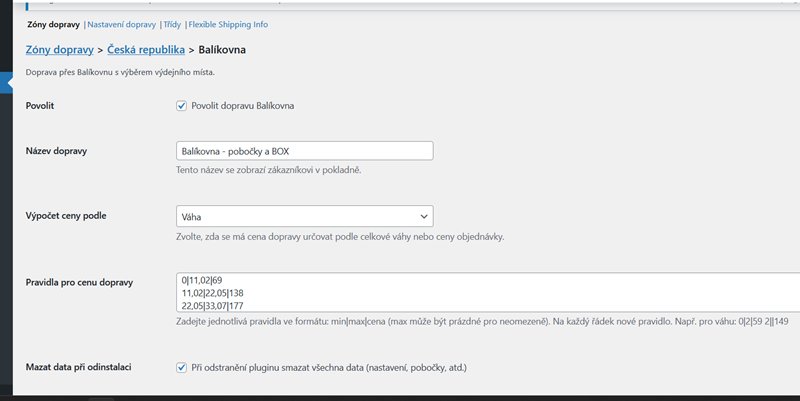Uncheck the delete-data-on-uninstall checkbox
Image resolution: width=800 pixels, height=401 pixels.
point(182,368)
